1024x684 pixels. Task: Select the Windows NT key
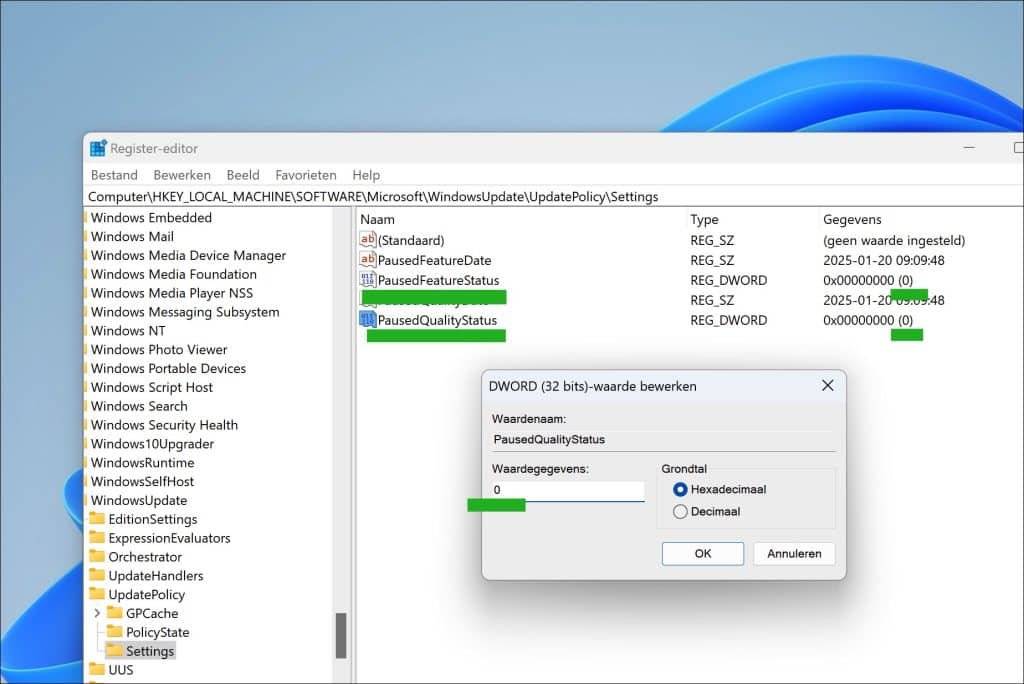click(128, 331)
